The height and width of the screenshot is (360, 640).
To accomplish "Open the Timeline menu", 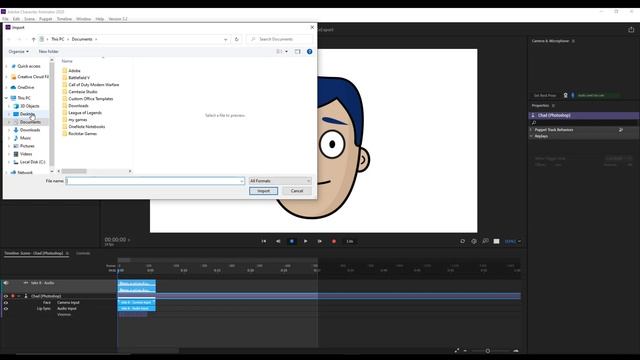I will click(64, 19).
